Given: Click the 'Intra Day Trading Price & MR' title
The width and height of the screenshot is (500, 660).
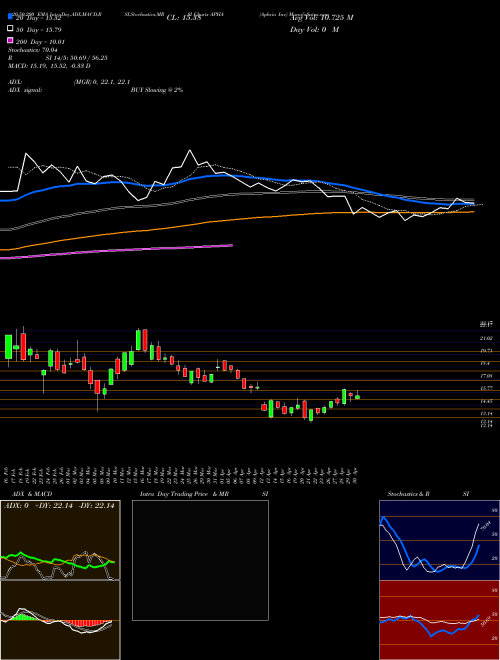Looking at the screenshot, I should (185, 494).
